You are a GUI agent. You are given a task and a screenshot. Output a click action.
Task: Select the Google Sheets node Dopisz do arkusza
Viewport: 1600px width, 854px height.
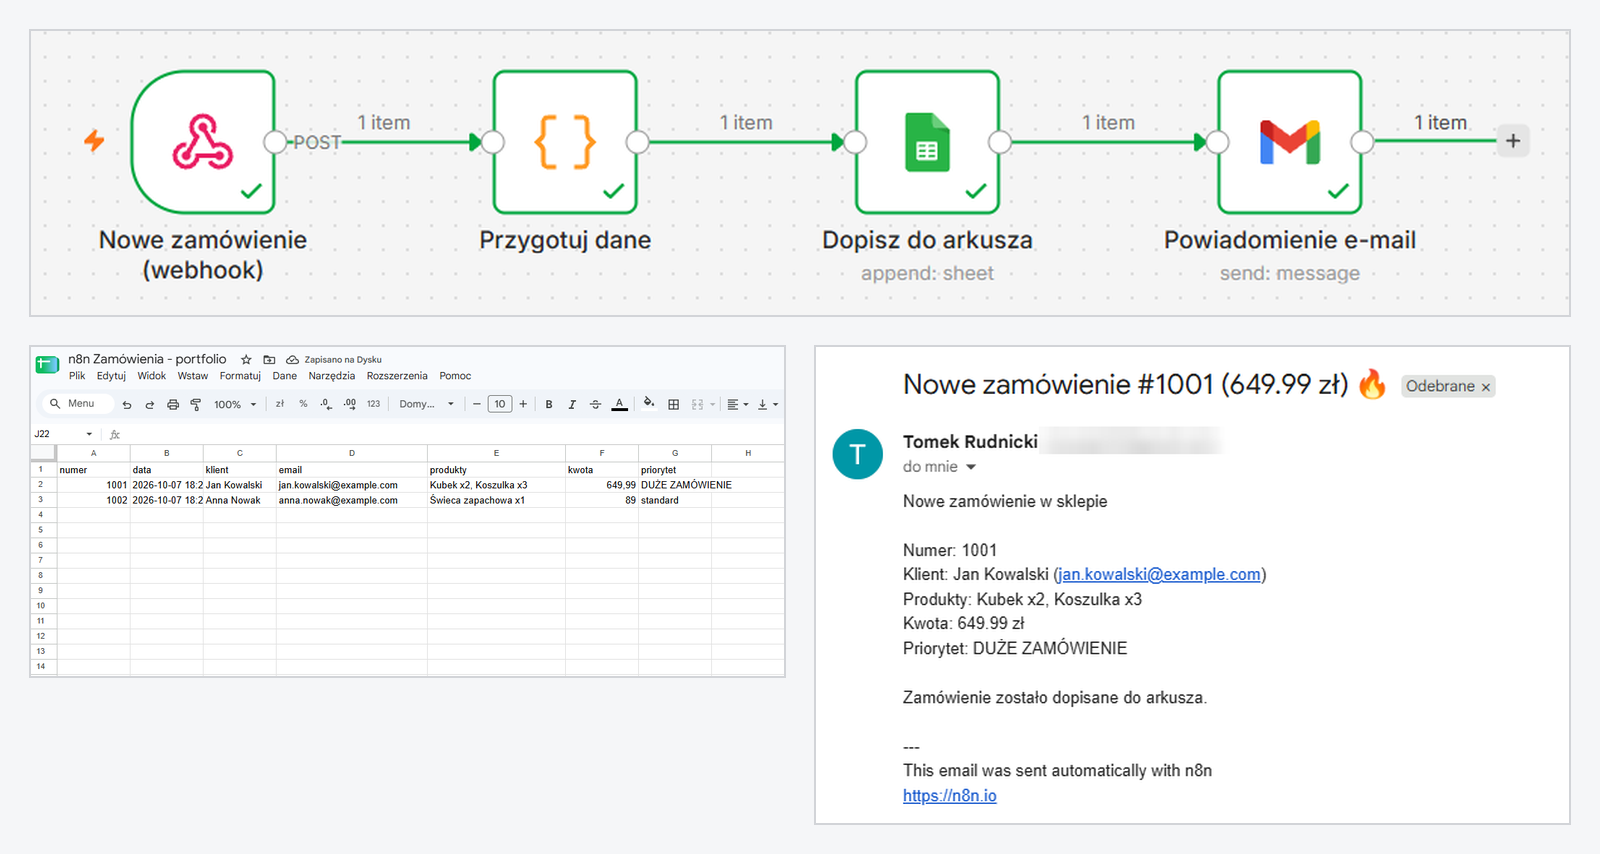(x=927, y=142)
